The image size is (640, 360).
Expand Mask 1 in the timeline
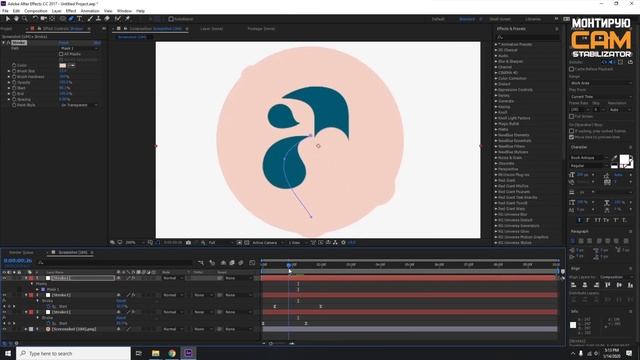point(38,289)
